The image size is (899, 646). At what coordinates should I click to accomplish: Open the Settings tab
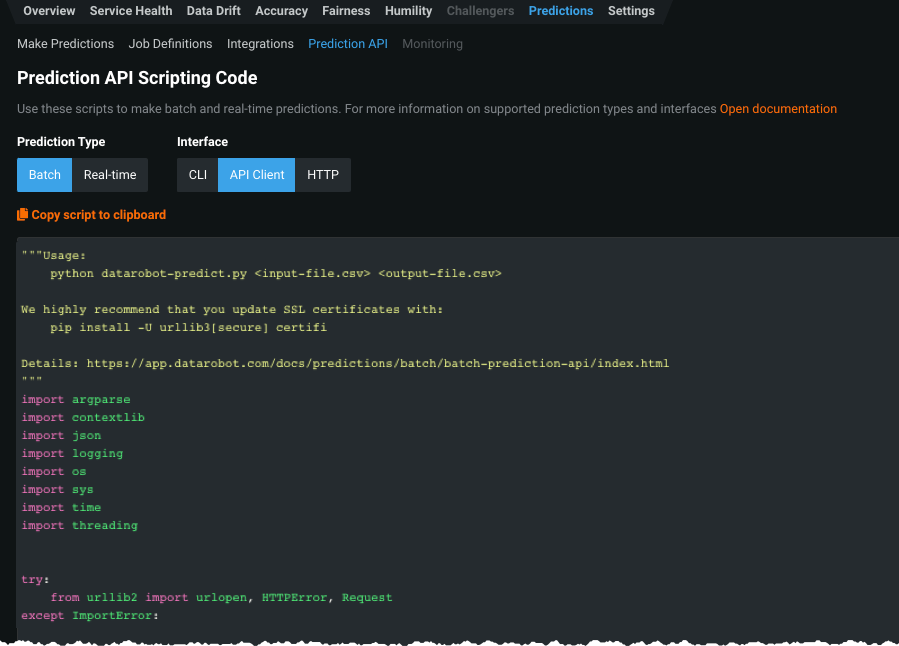(631, 11)
